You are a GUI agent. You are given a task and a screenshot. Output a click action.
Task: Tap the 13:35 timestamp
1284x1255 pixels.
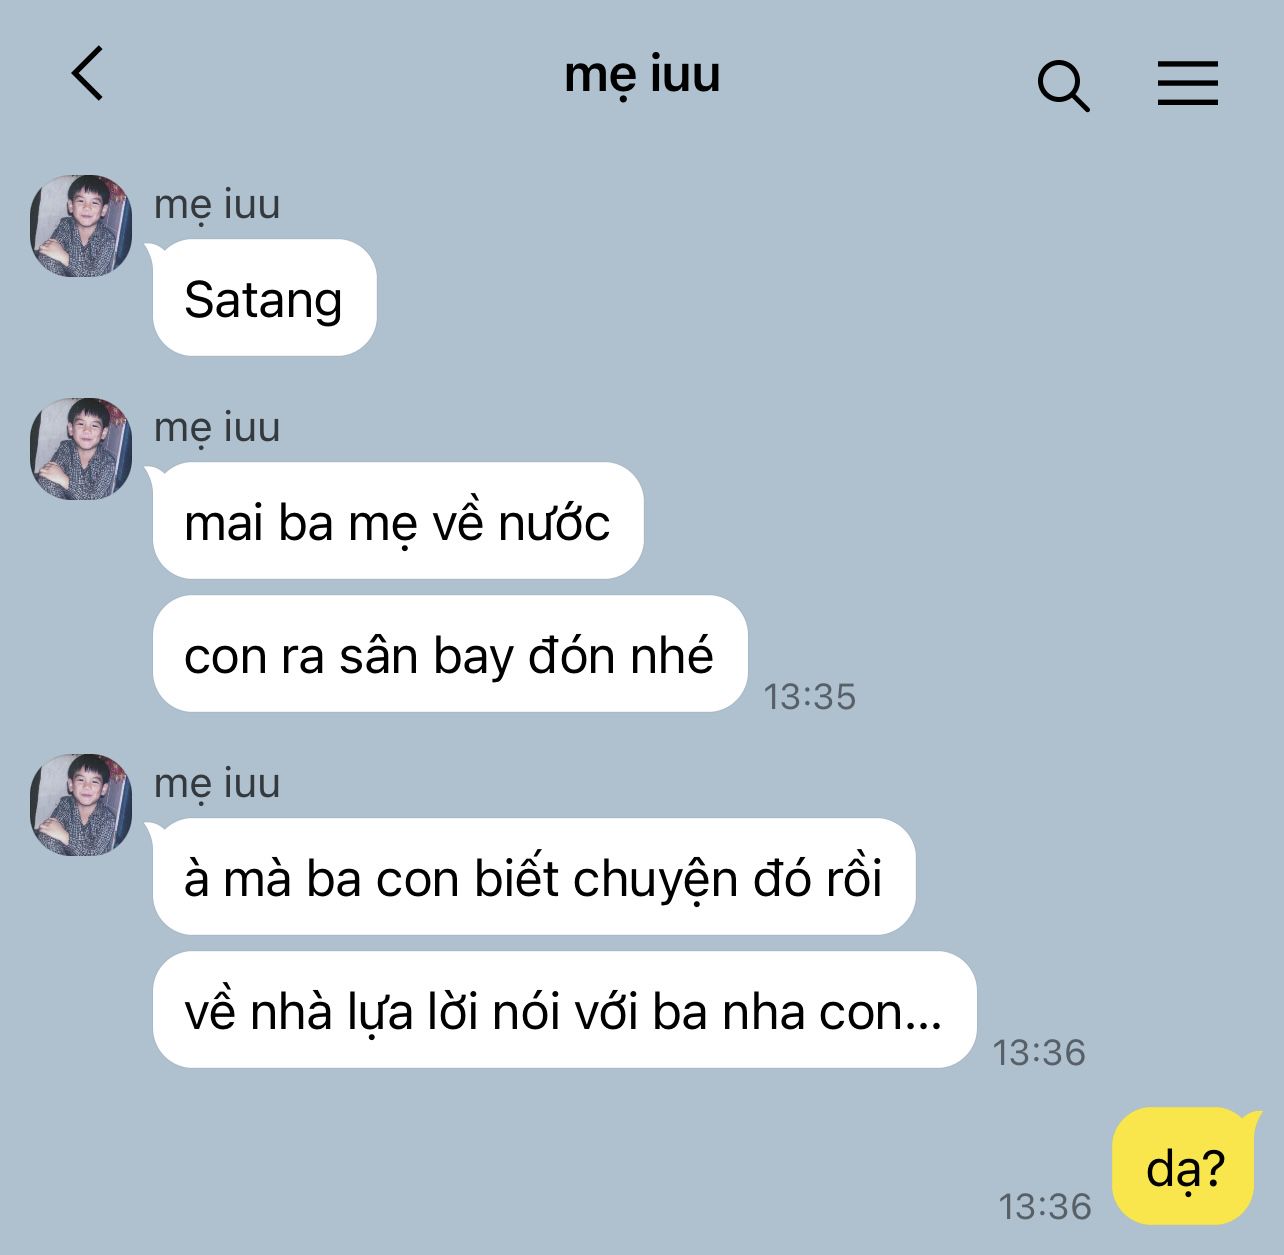pyautogui.click(x=810, y=696)
